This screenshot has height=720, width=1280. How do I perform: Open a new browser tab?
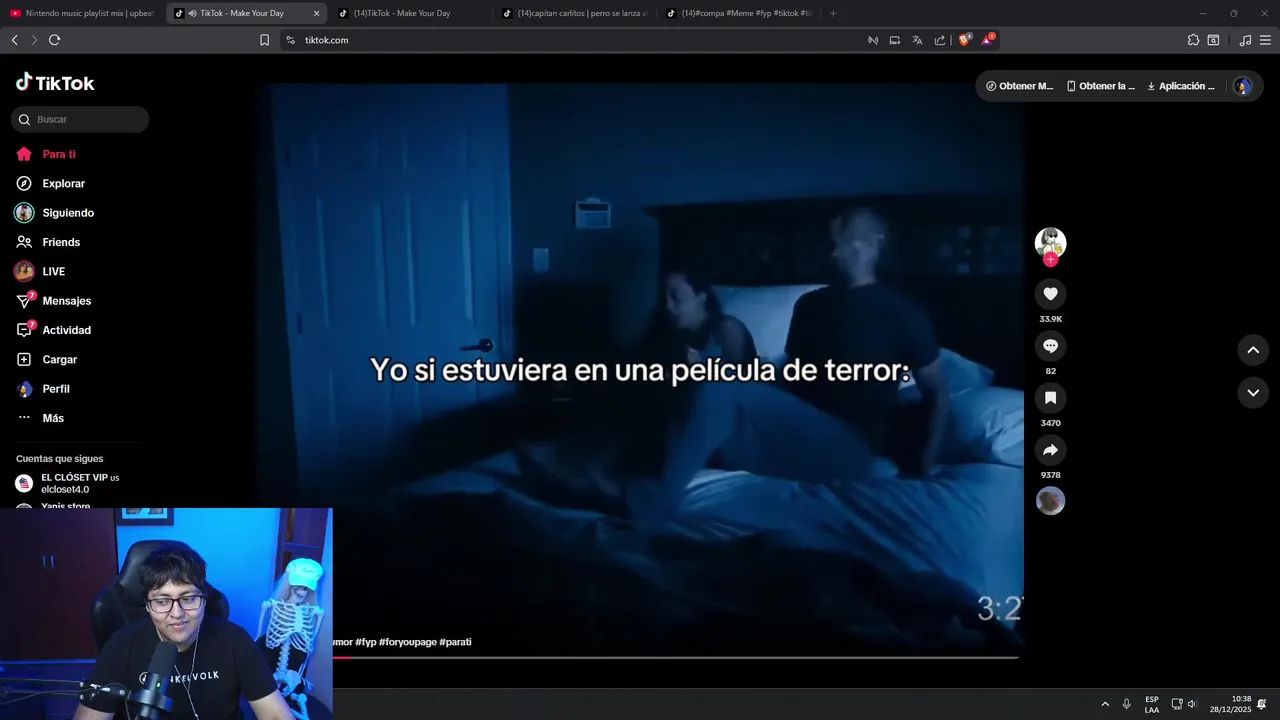coord(833,13)
